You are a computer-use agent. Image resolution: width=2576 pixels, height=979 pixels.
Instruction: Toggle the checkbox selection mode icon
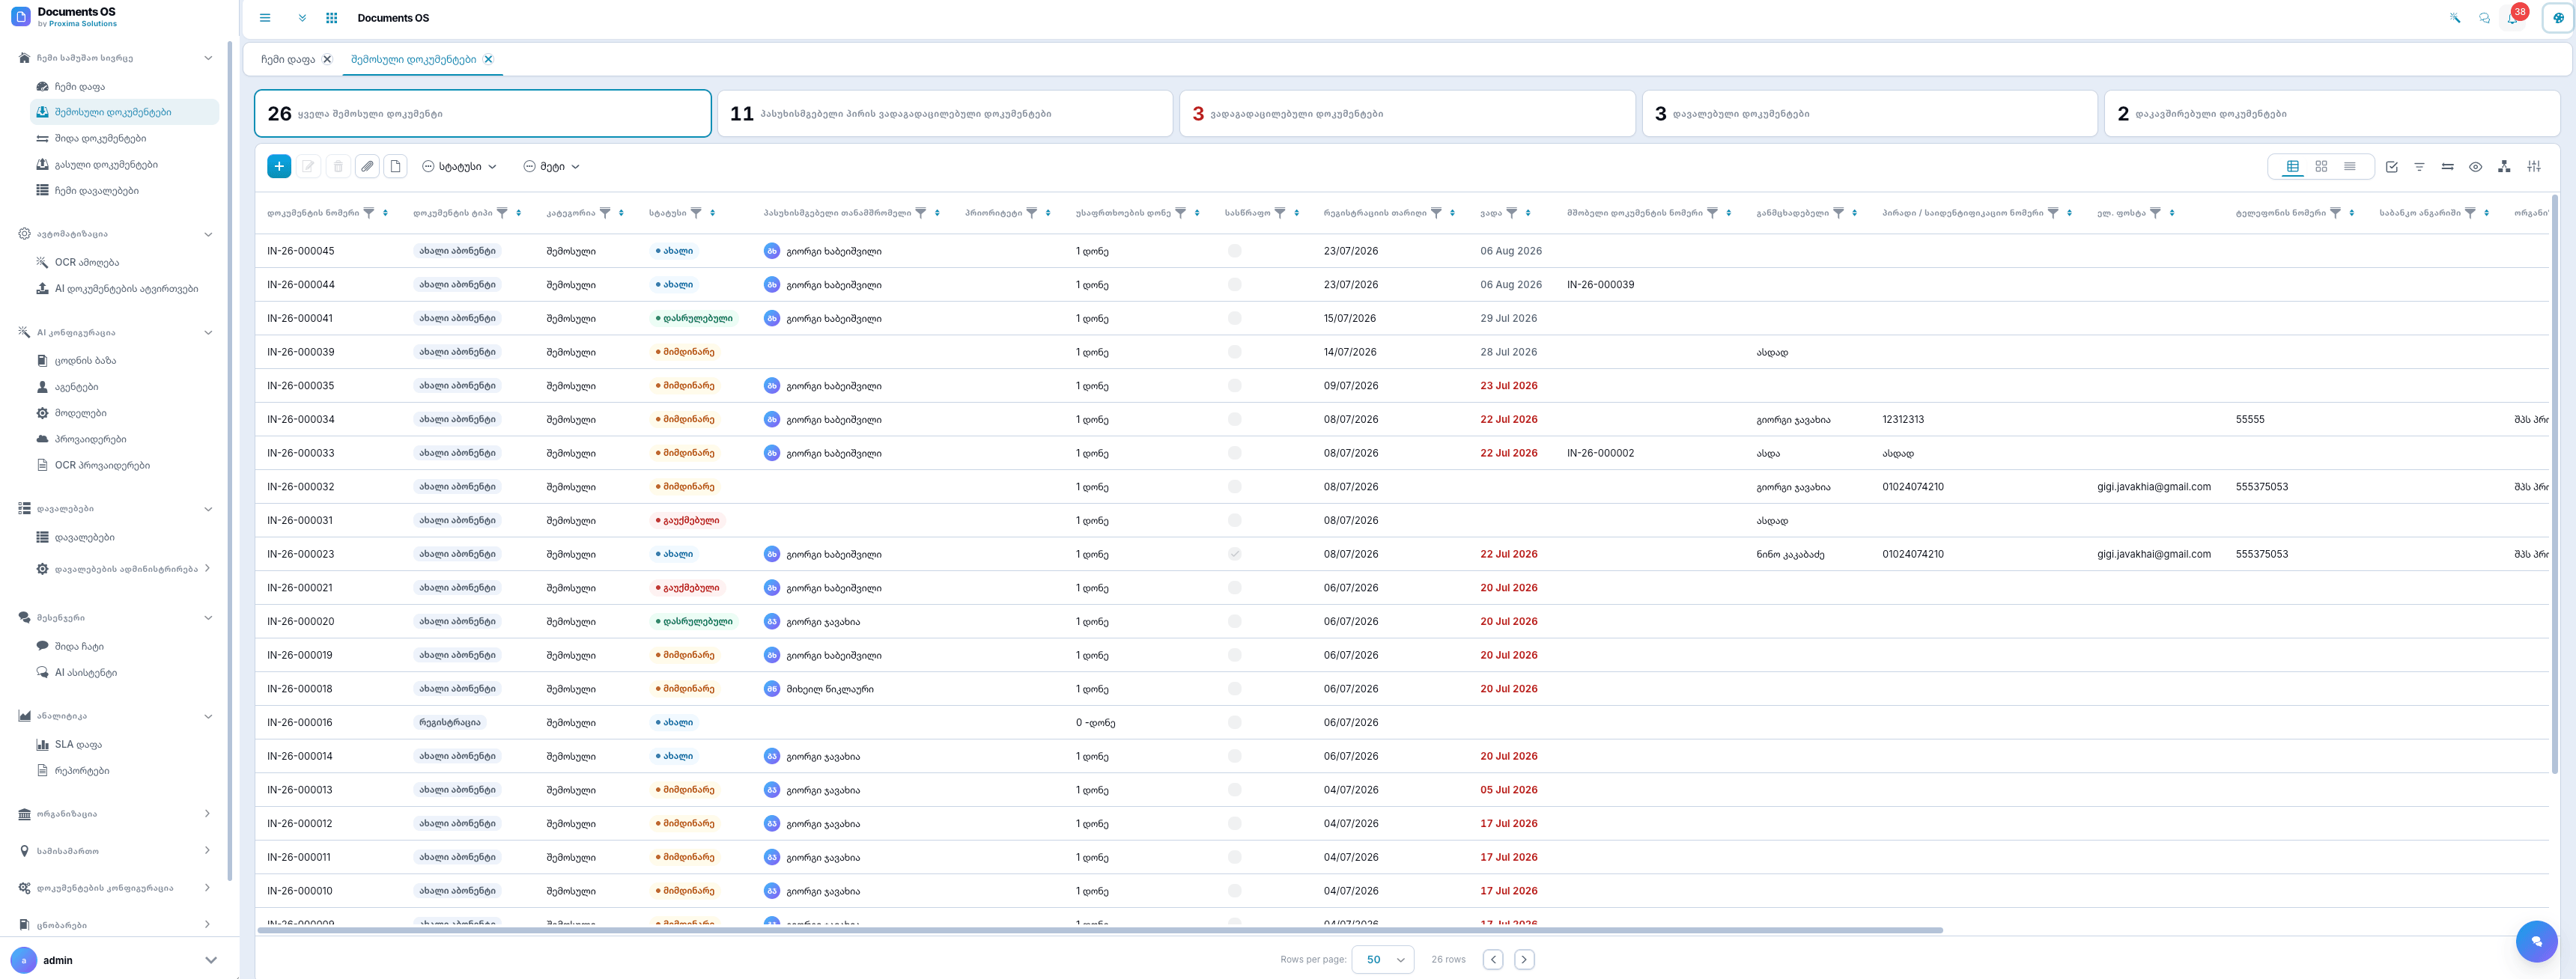[2391, 167]
